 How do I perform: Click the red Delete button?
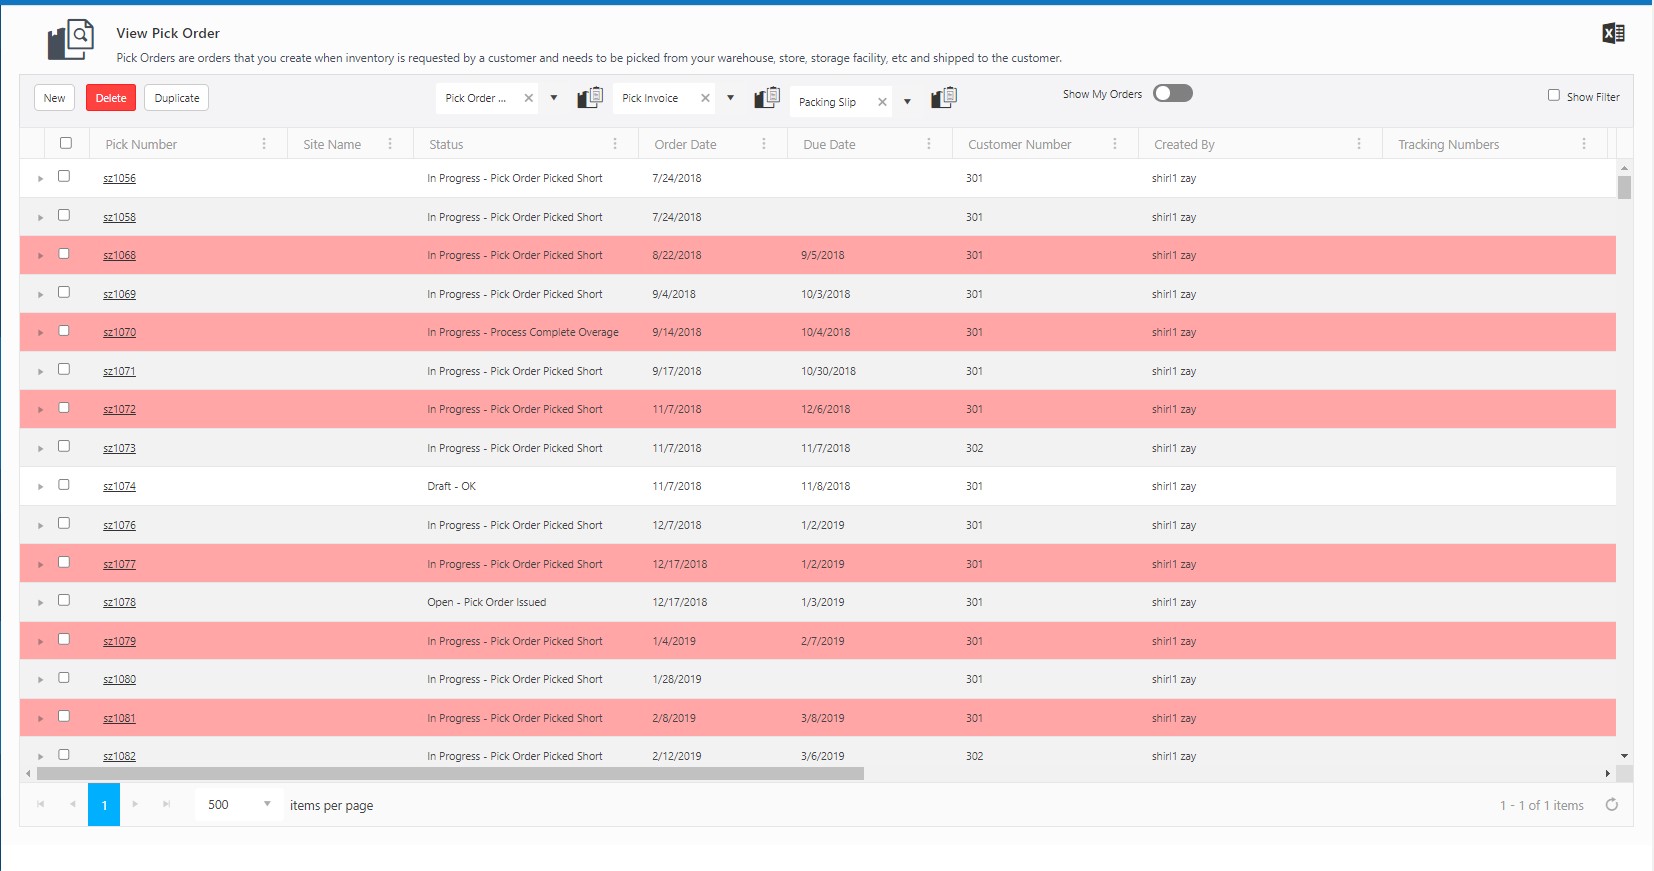(111, 98)
